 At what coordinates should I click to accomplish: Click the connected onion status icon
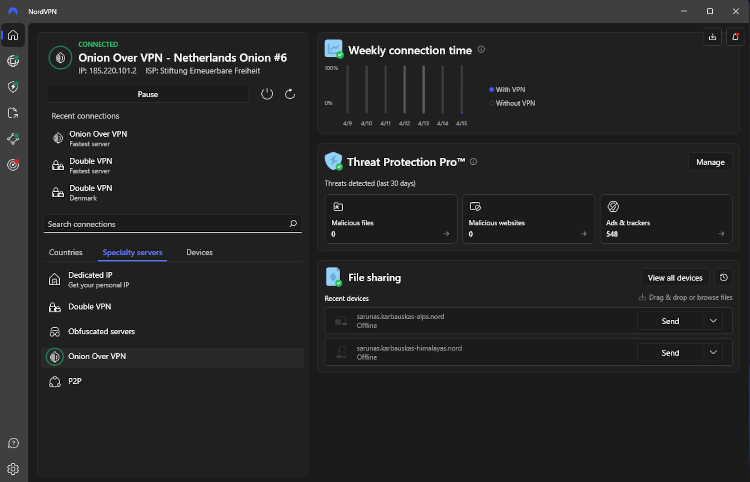click(x=60, y=58)
